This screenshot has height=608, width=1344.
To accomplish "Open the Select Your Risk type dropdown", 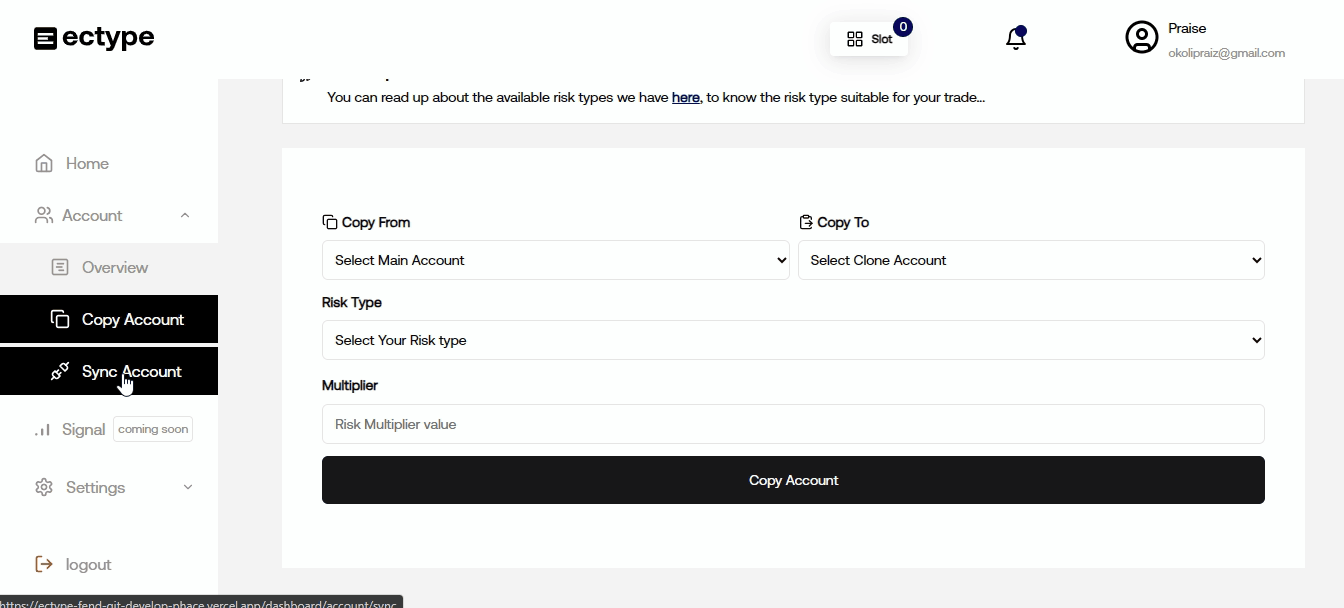I will coord(792,340).
